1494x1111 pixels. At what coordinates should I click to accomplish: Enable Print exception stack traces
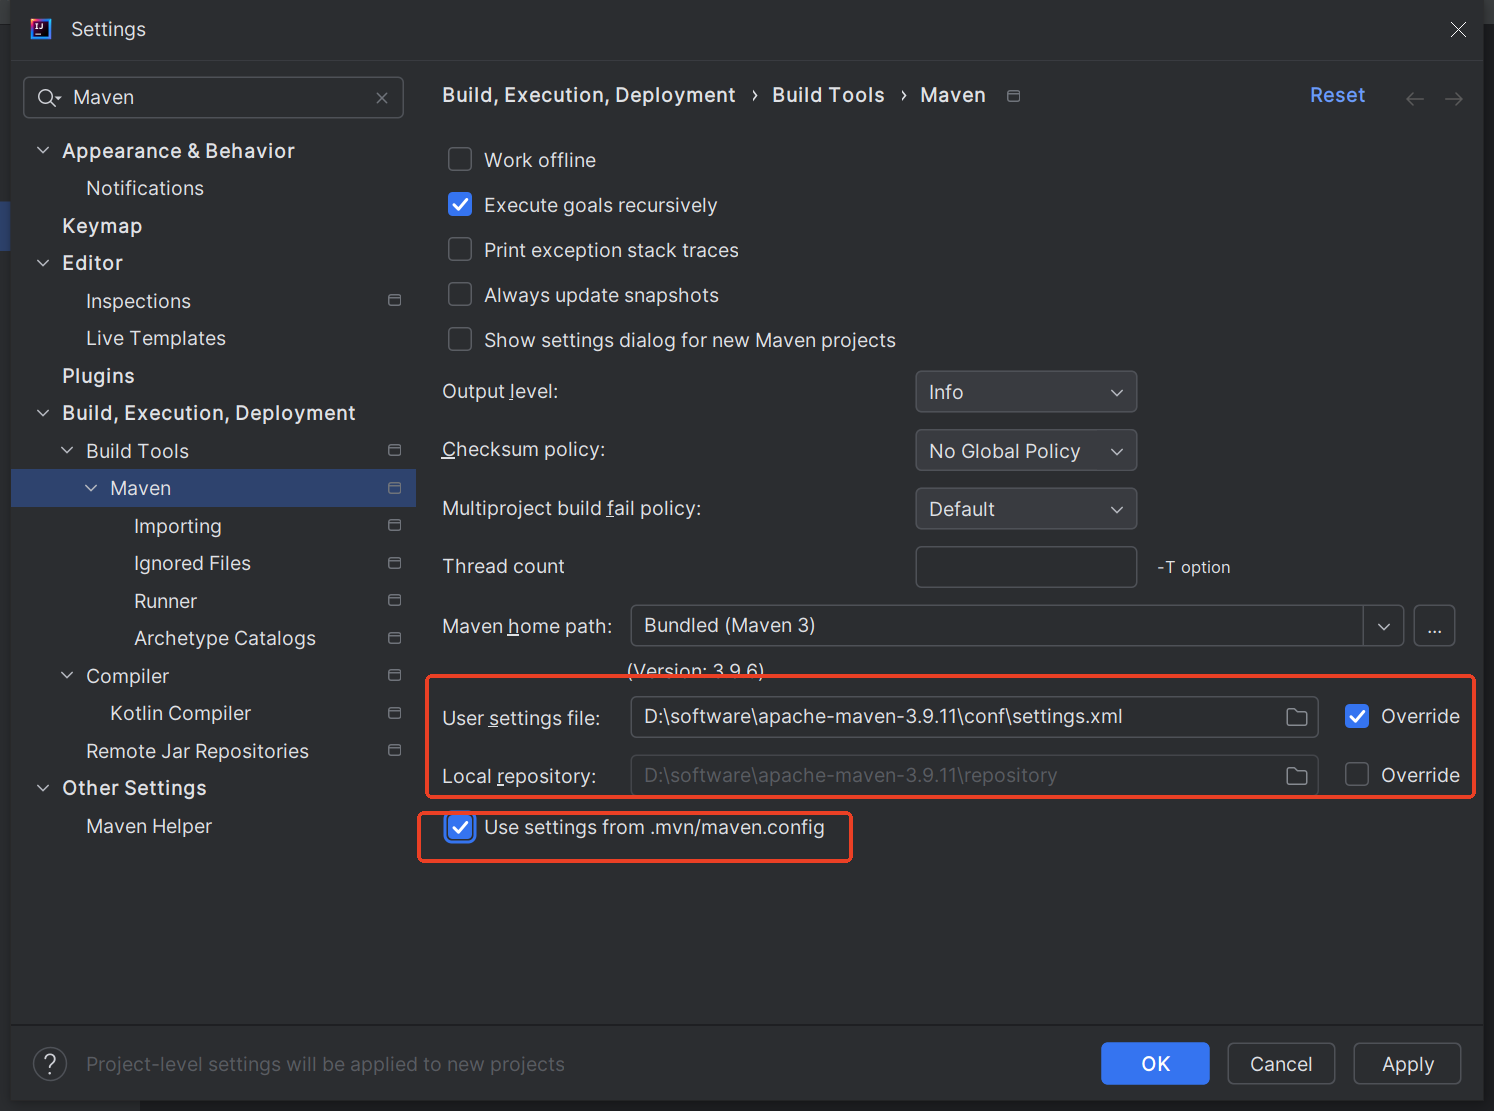coord(460,249)
